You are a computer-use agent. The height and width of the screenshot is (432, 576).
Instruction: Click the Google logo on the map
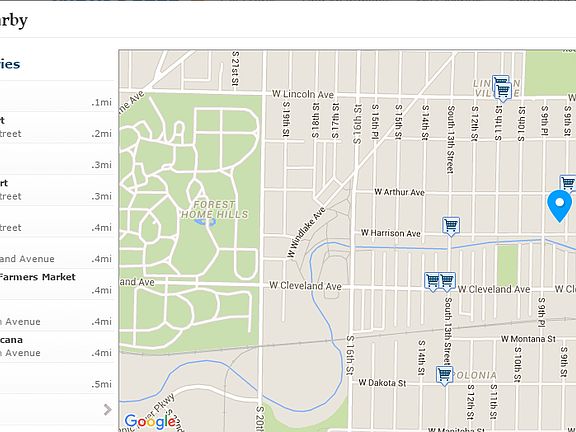click(150, 422)
